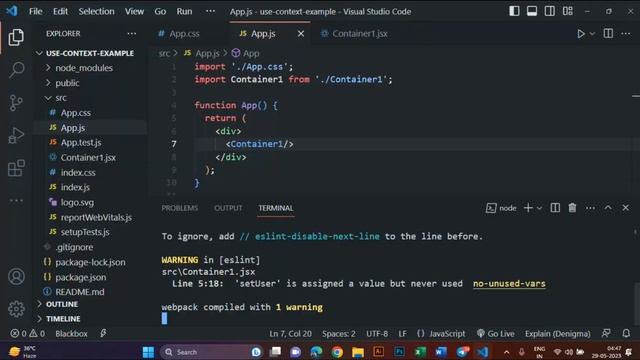
Task: Expand the public folder
Action: coord(67,83)
